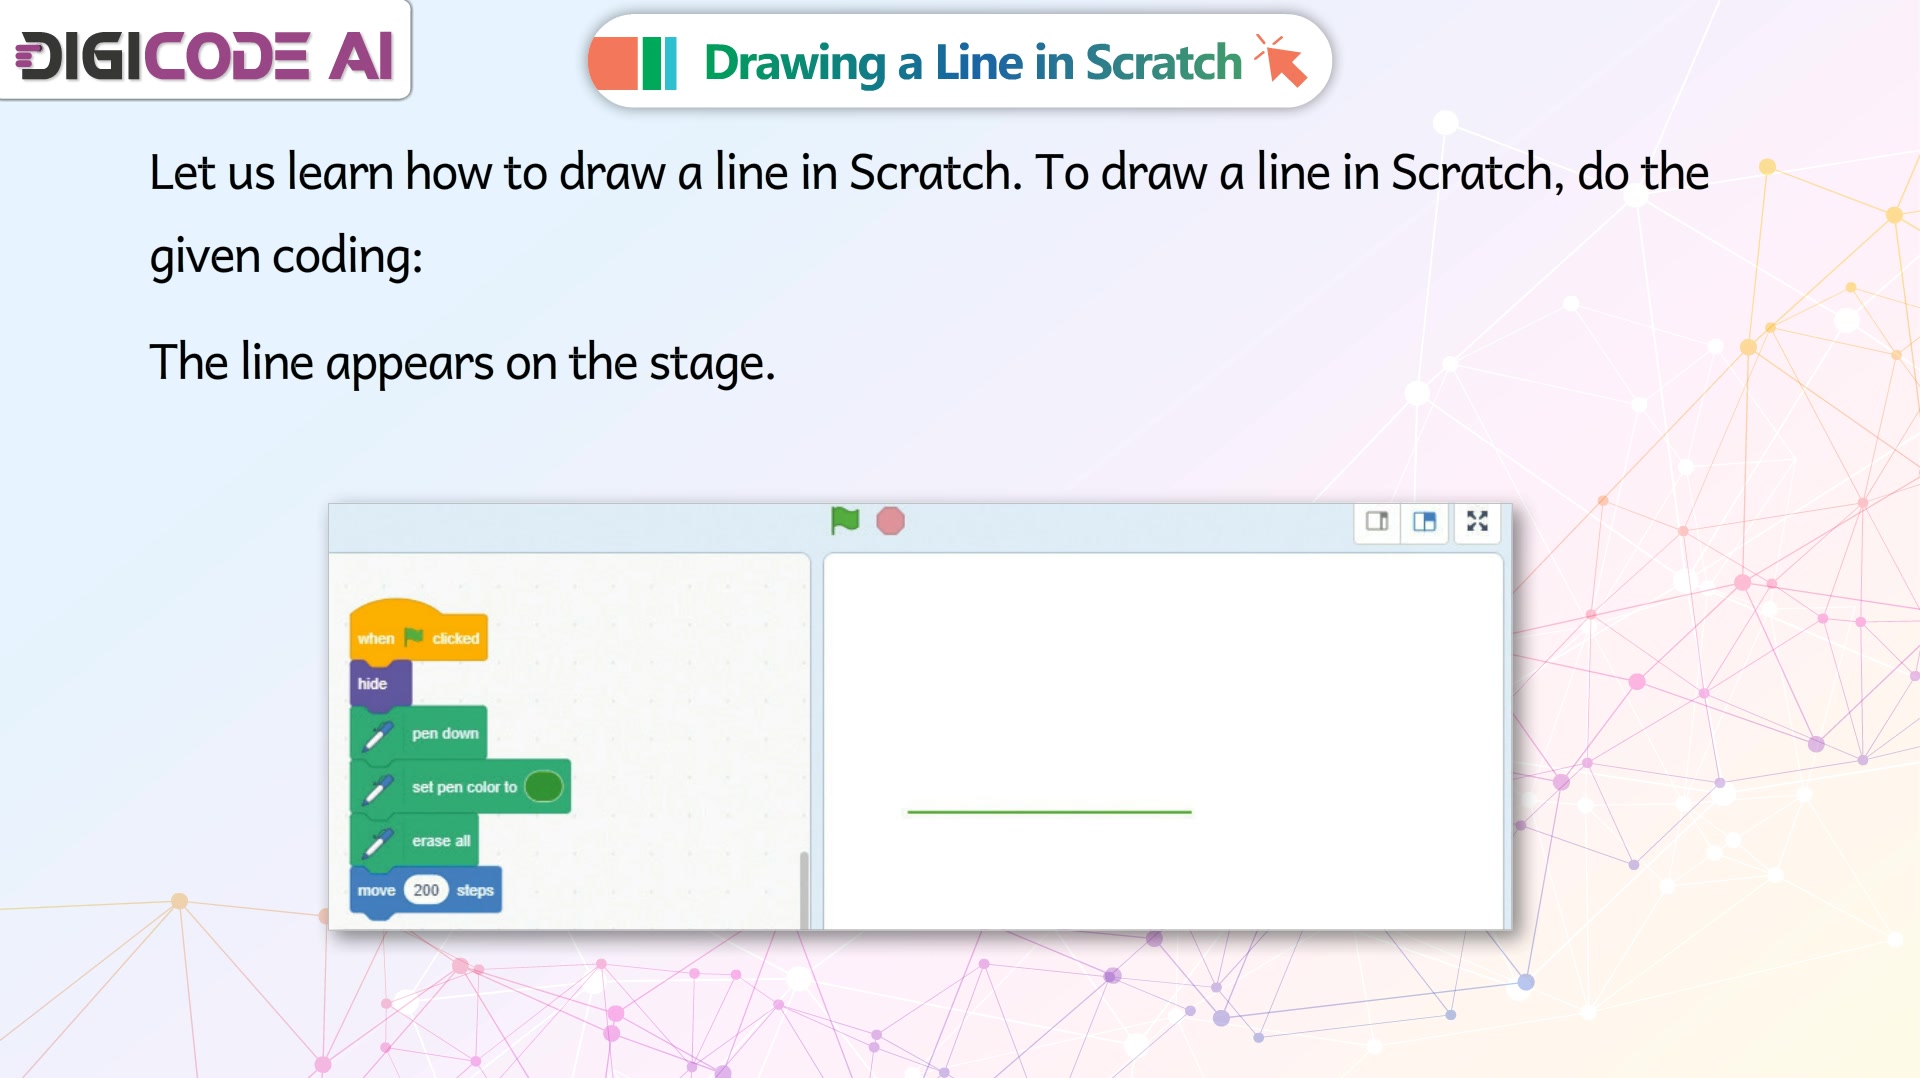Click the pen icon on pen down block
This screenshot has height=1078, width=1920.
coord(377,736)
